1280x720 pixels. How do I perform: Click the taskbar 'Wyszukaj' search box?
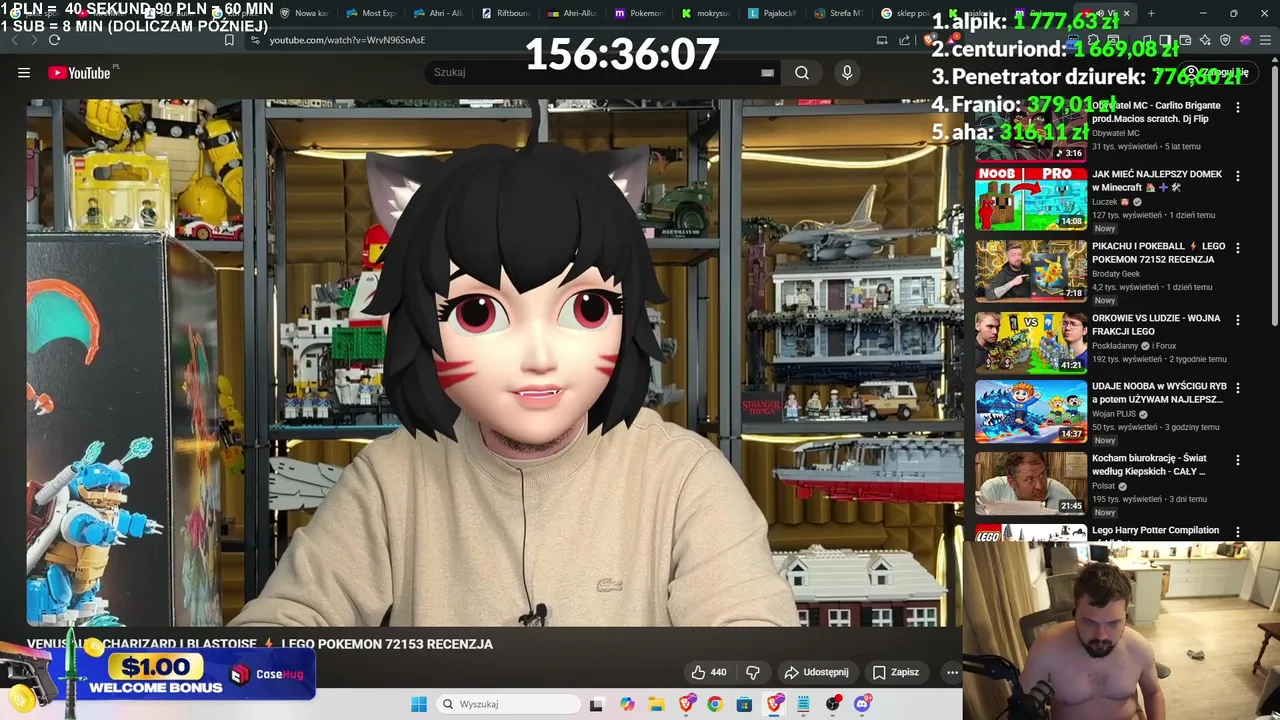tap(509, 704)
